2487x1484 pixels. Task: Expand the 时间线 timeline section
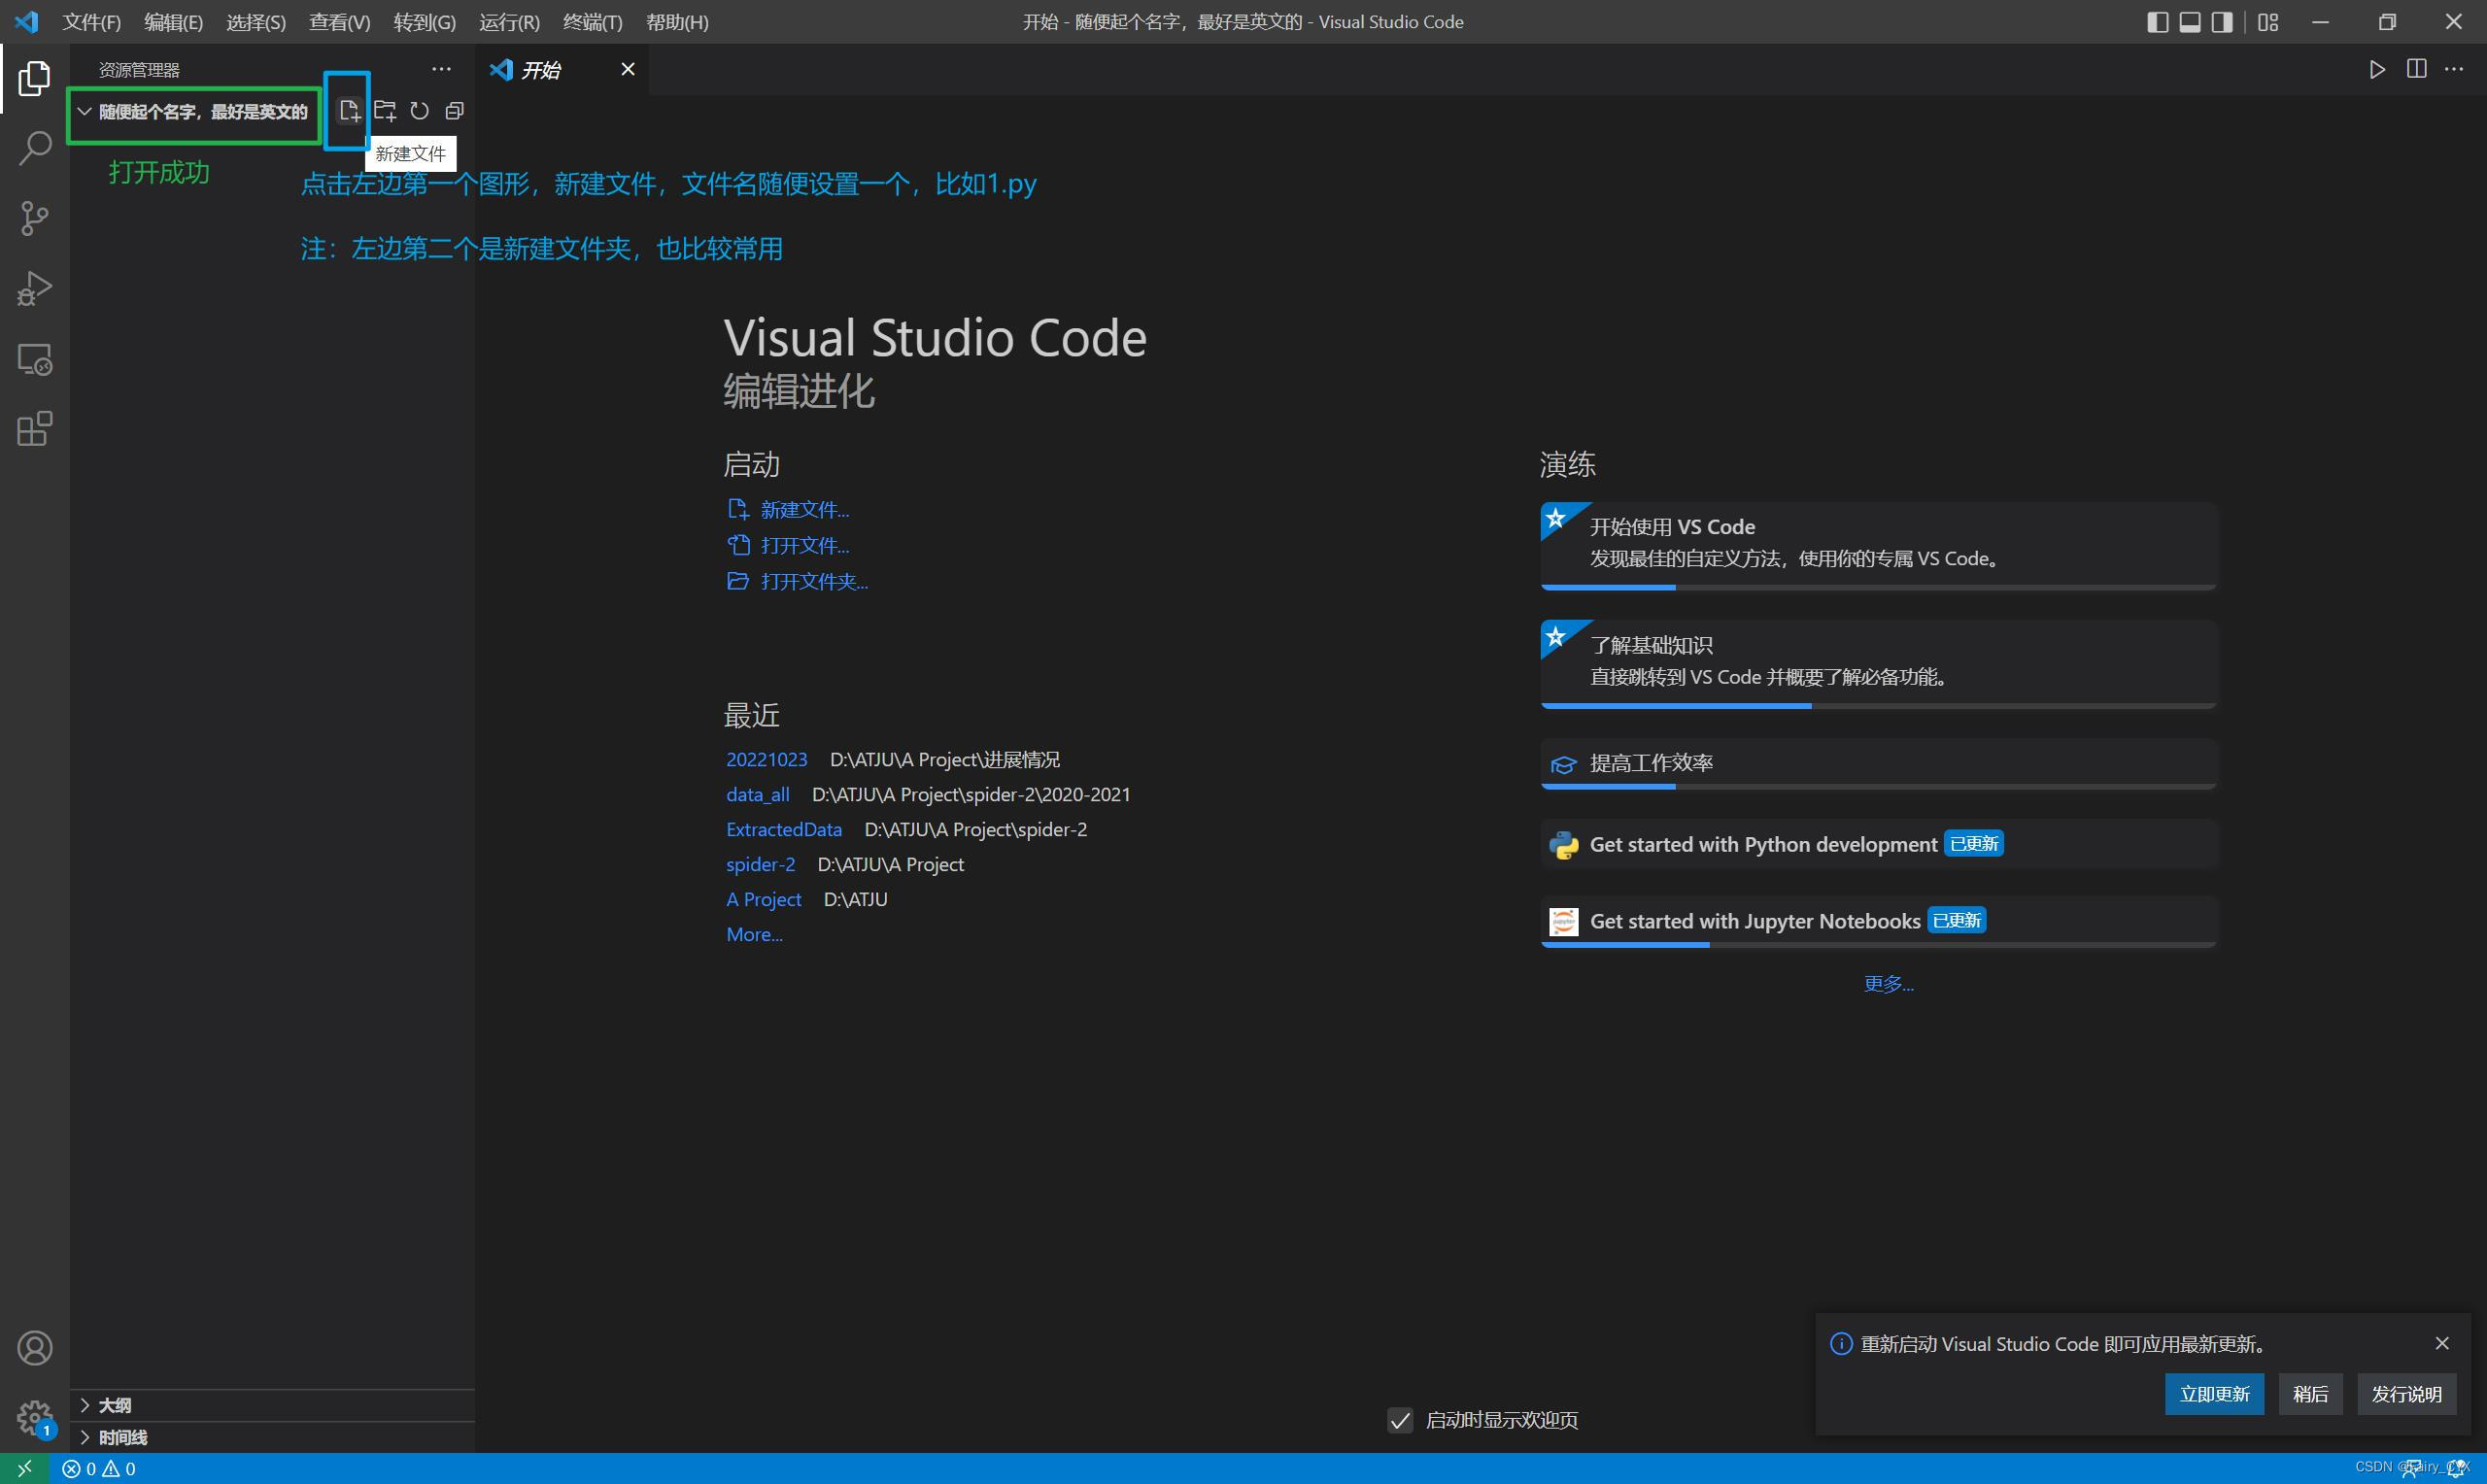point(122,1437)
